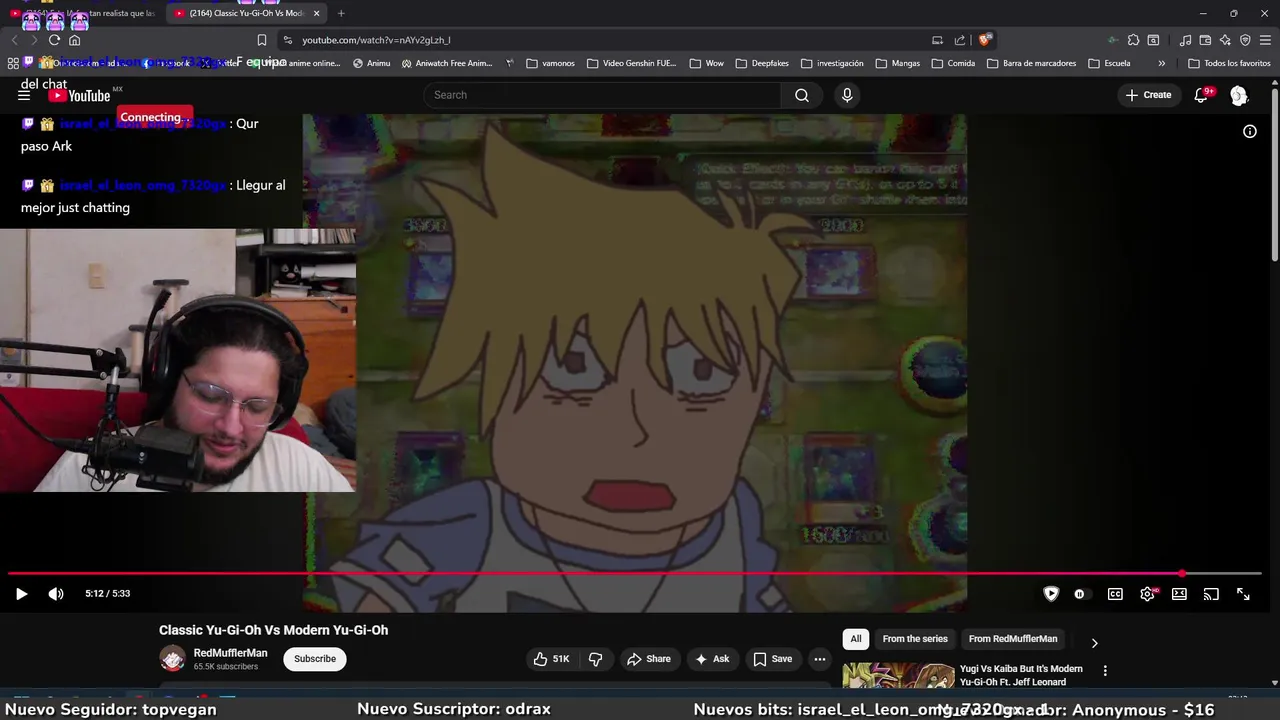Show hidden bookmarks with the double chevron
Viewport: 1280px width, 720px height.
point(1161,63)
